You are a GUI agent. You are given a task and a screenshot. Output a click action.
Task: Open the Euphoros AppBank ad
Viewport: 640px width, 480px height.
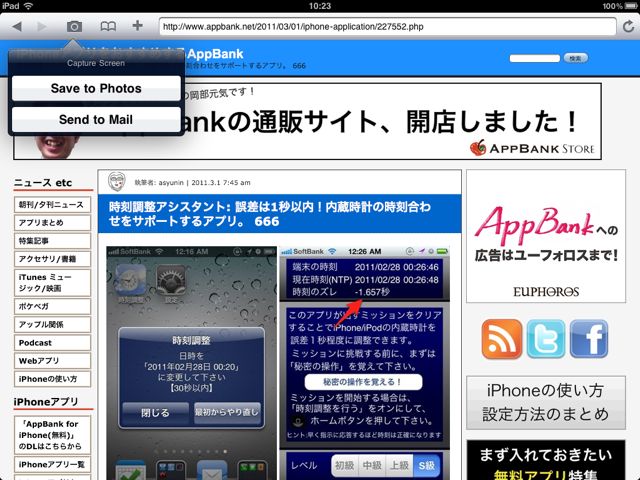coord(546,236)
